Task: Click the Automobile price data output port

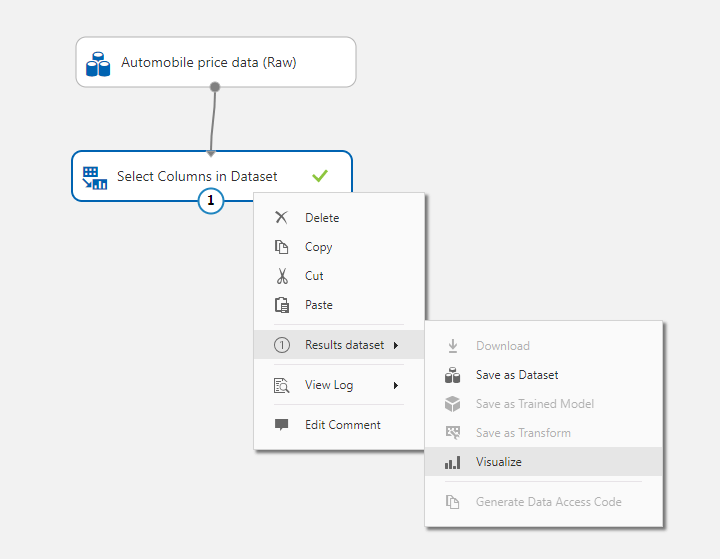Action: (214, 87)
